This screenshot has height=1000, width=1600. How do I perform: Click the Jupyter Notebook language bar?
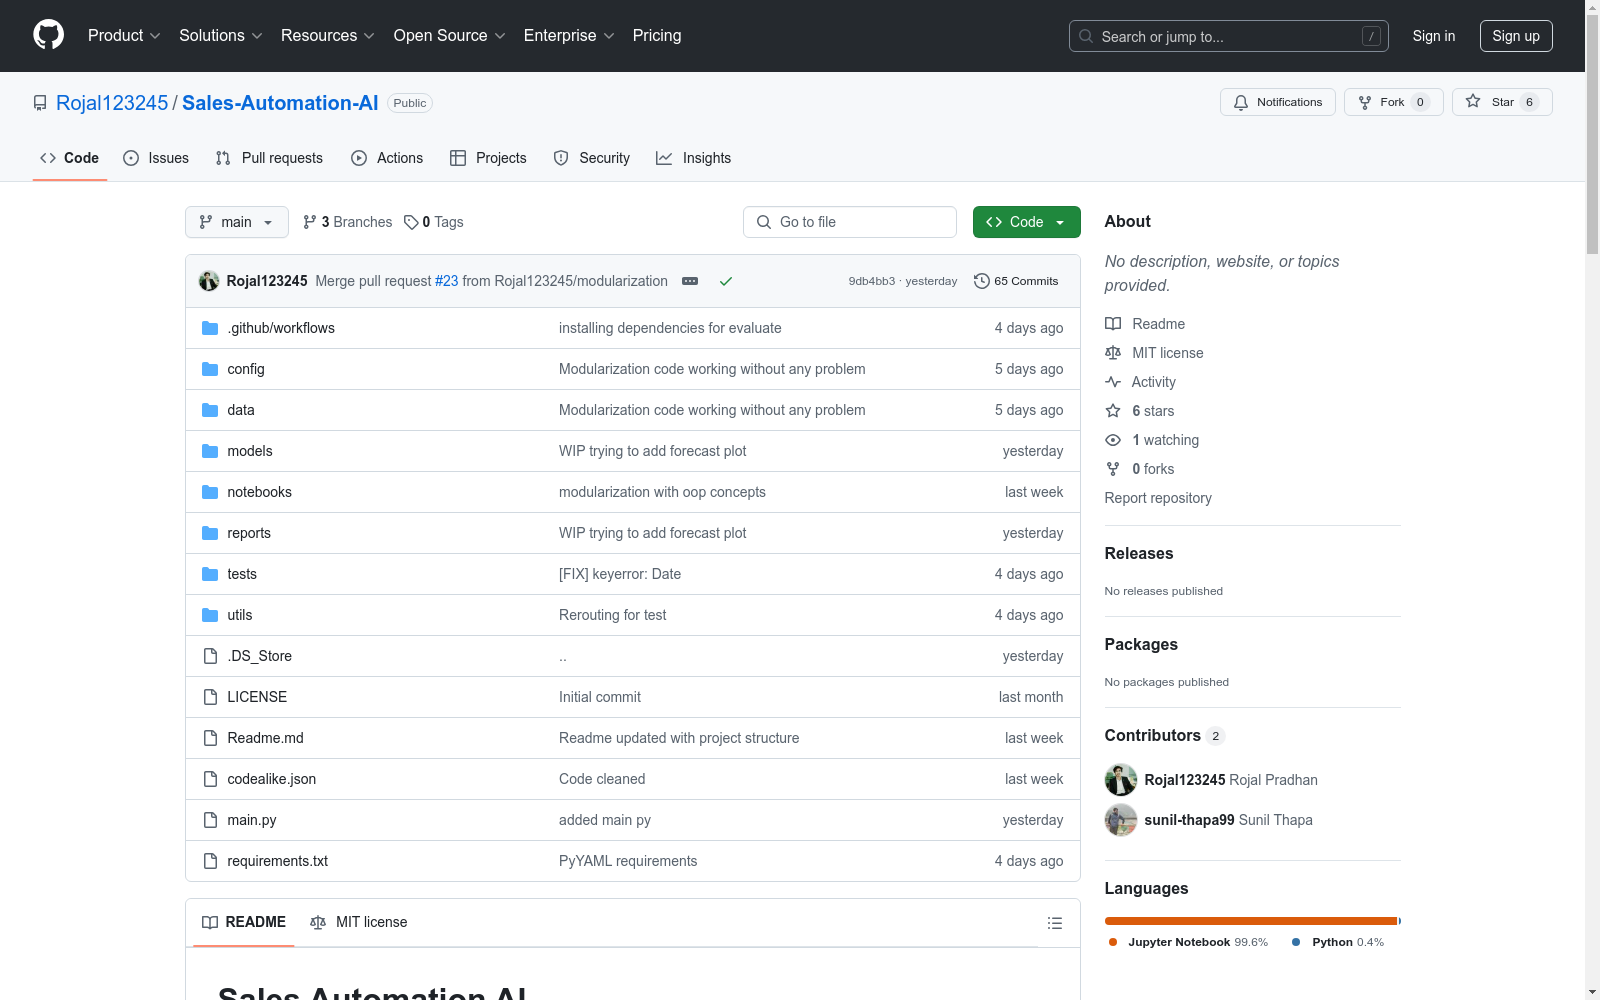1250,921
